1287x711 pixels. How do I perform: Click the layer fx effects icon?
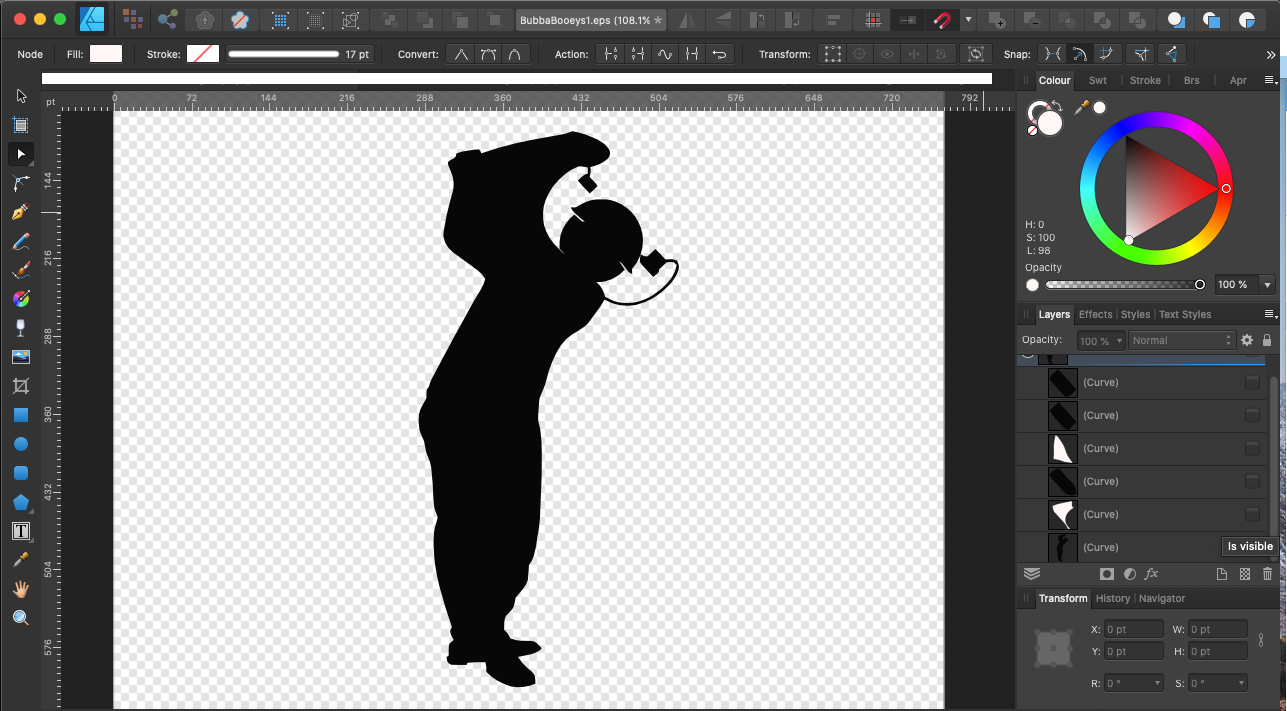click(x=1151, y=574)
